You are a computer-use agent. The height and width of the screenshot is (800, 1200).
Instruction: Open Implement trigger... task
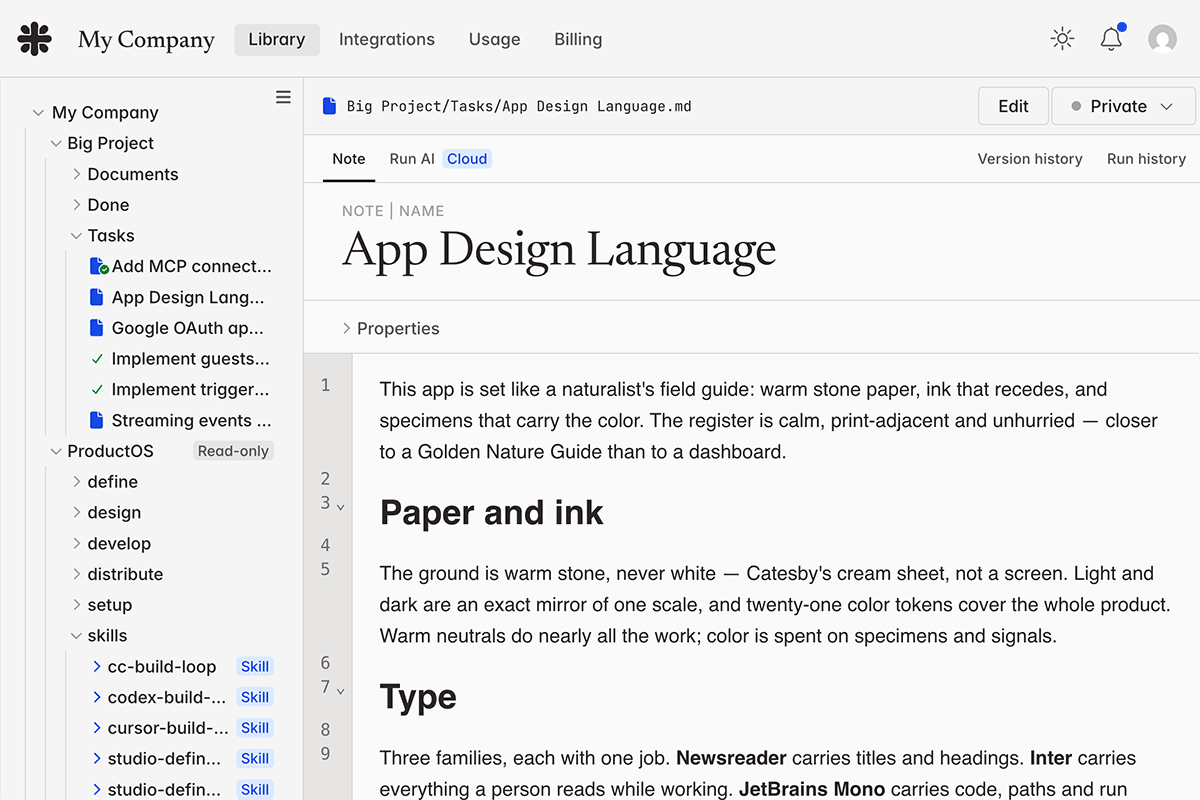click(x=190, y=390)
